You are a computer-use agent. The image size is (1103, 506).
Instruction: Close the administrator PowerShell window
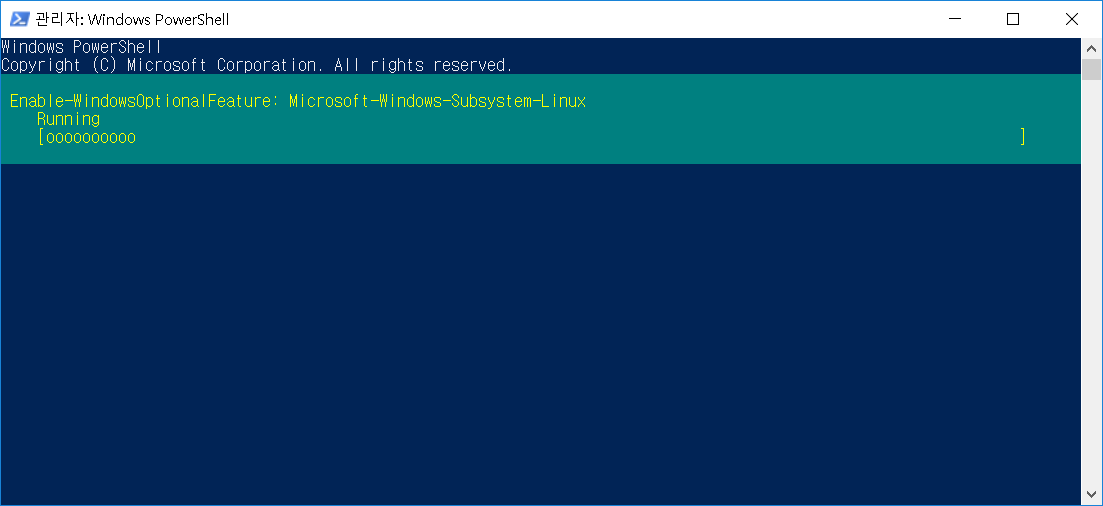(1072, 19)
